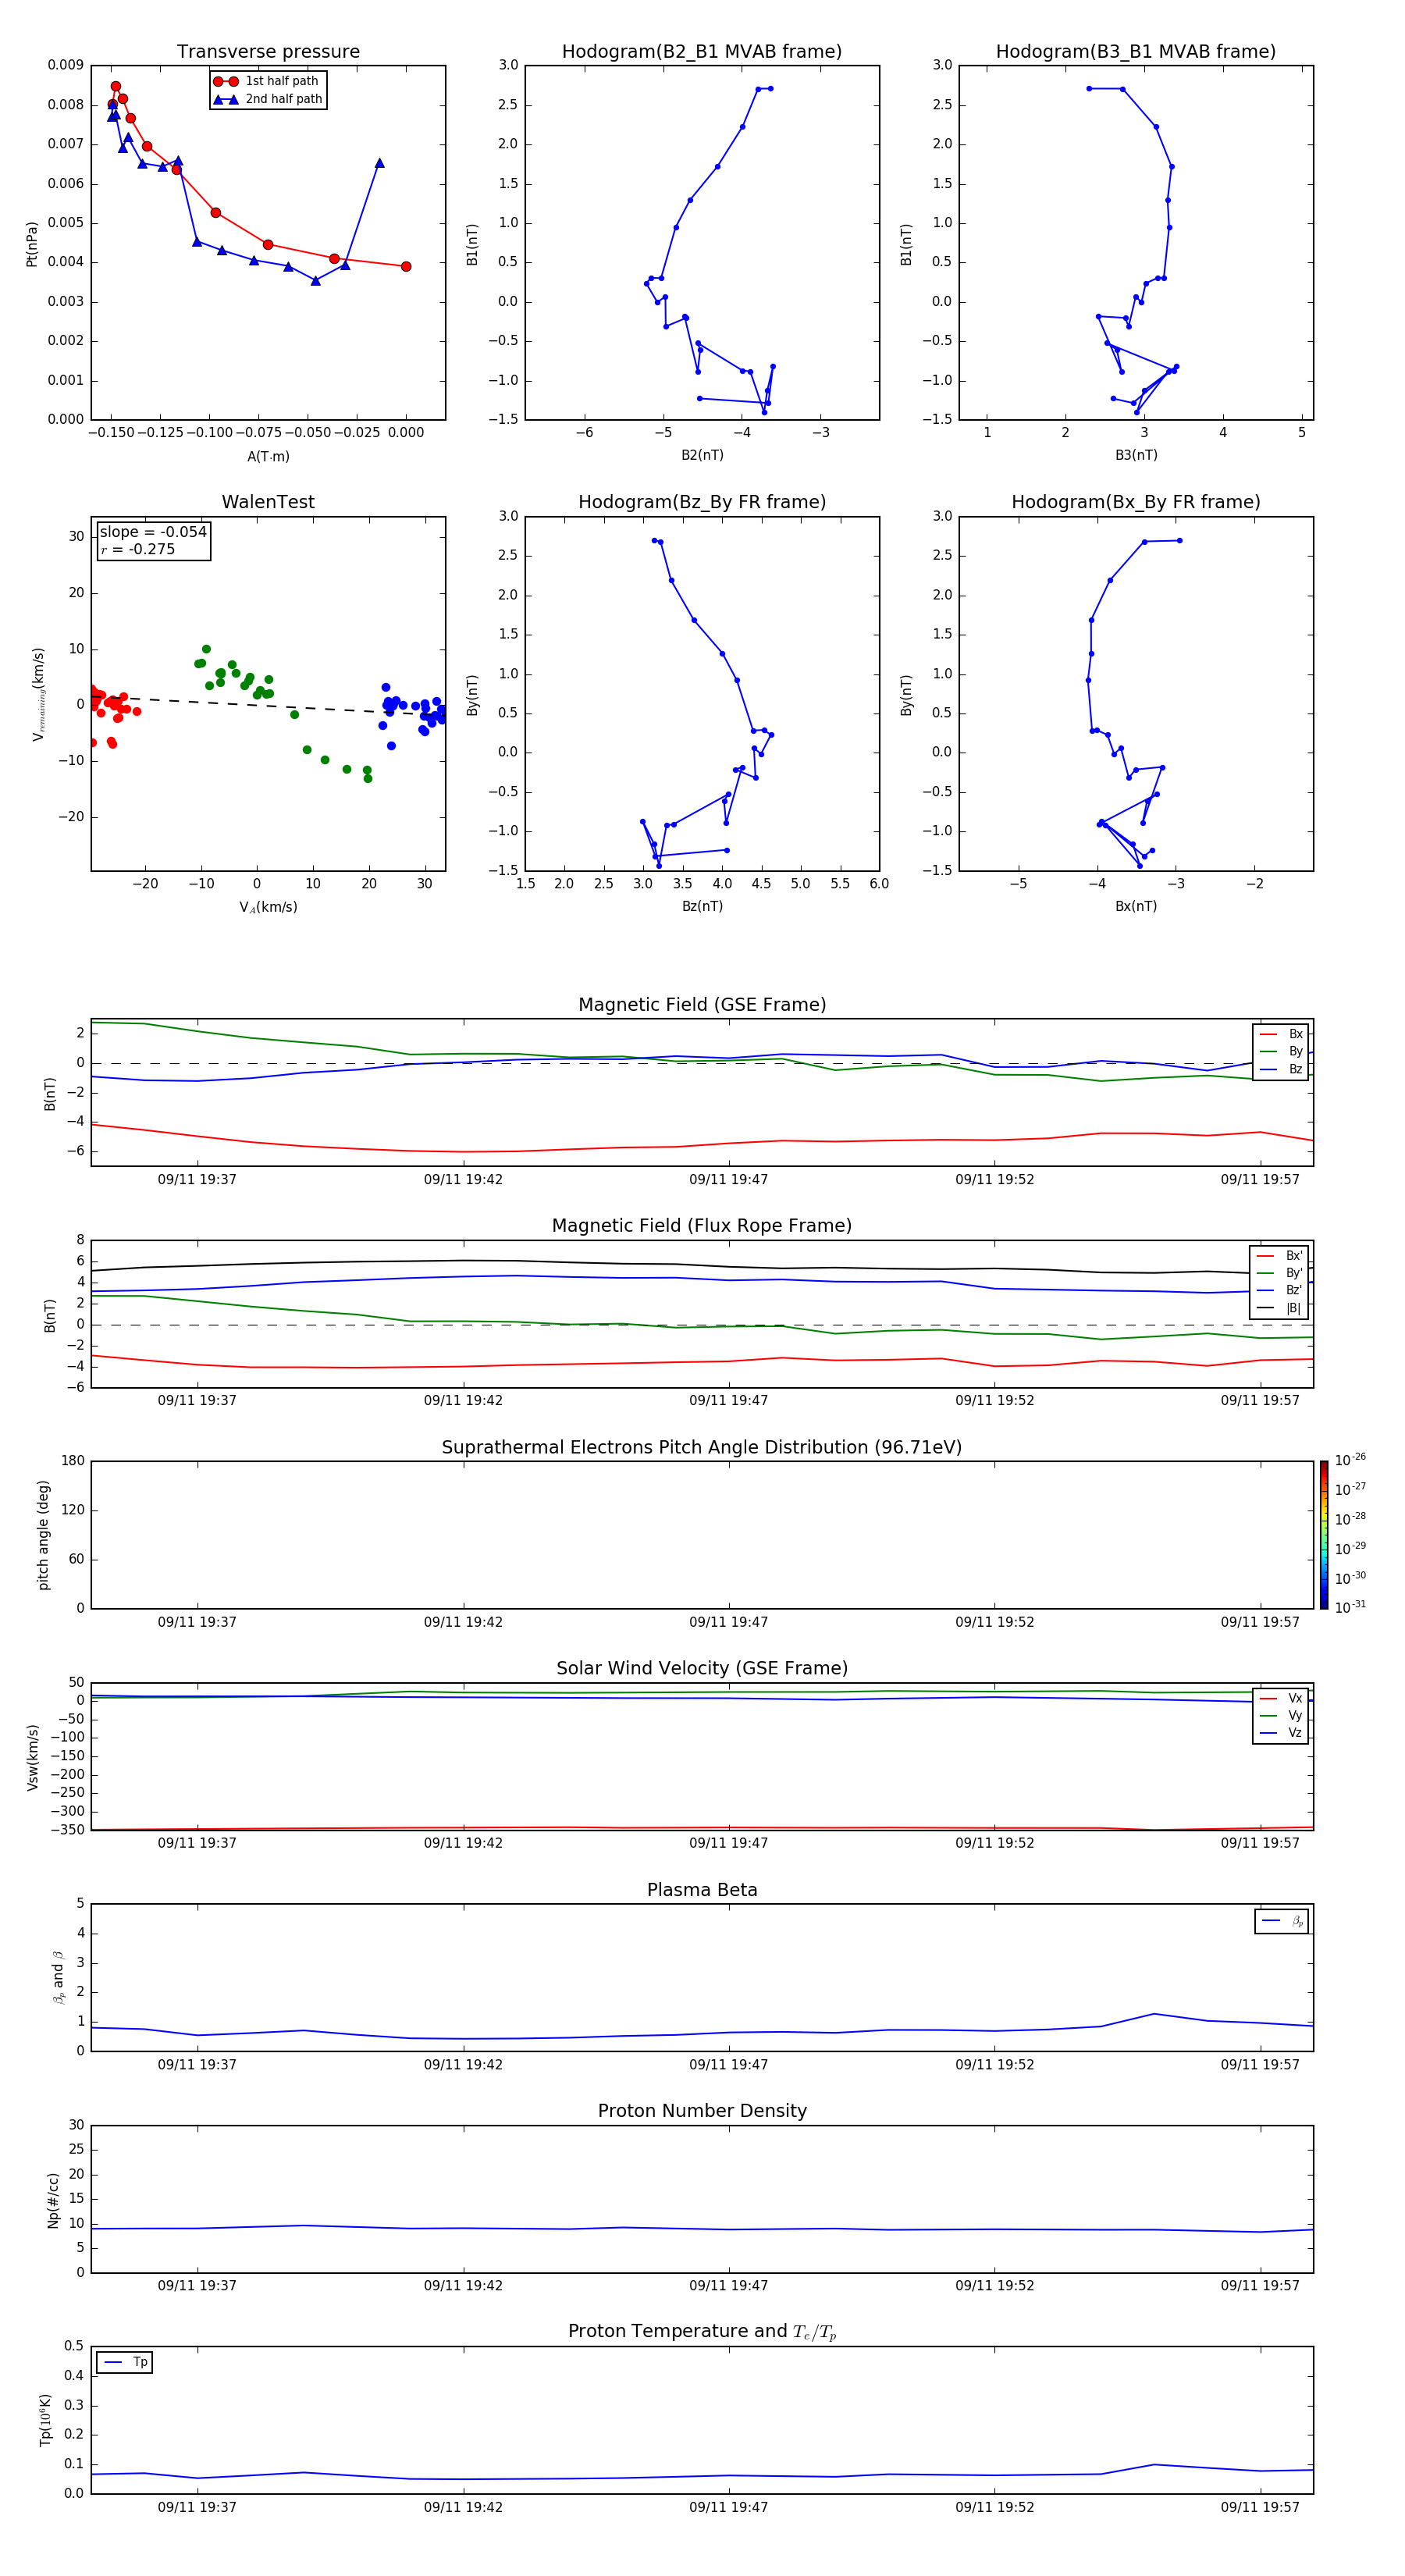Select the βp legend entry in Plasma Beta
The image size is (1405, 2576).
(x=1282, y=1921)
